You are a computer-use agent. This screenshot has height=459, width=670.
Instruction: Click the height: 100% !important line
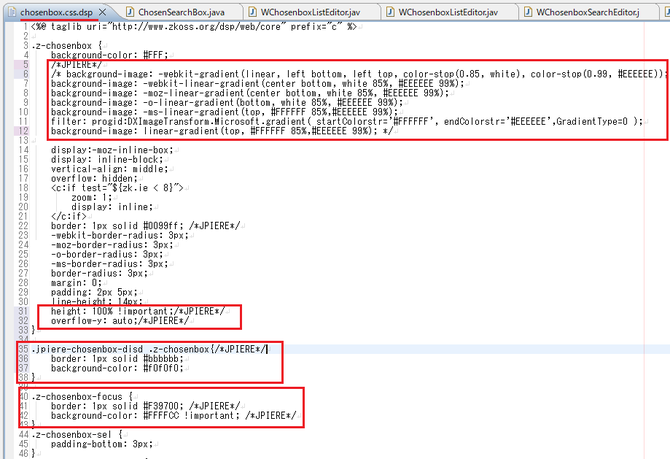point(138,311)
